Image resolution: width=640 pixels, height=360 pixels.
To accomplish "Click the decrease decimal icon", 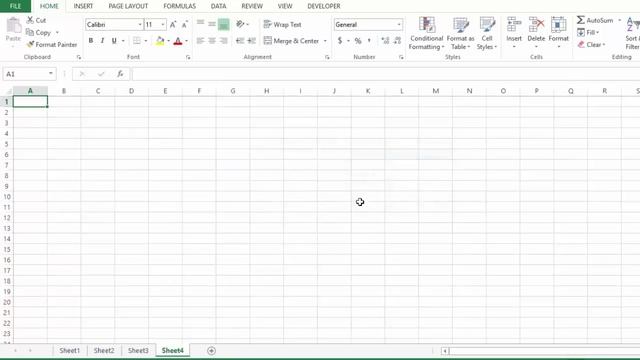I will [x=397, y=40].
